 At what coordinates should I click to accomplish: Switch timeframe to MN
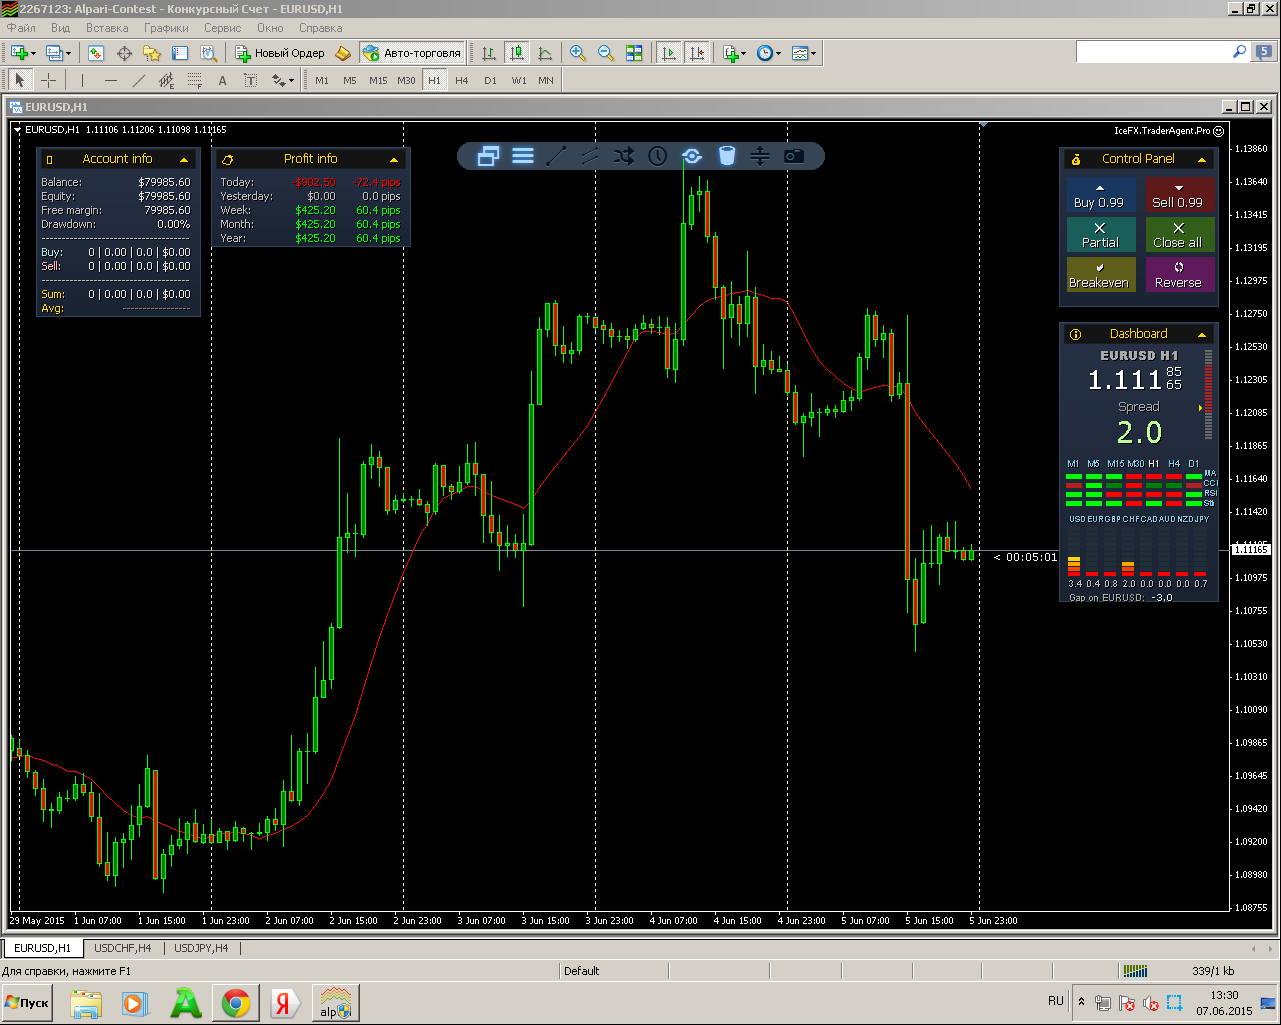click(546, 80)
